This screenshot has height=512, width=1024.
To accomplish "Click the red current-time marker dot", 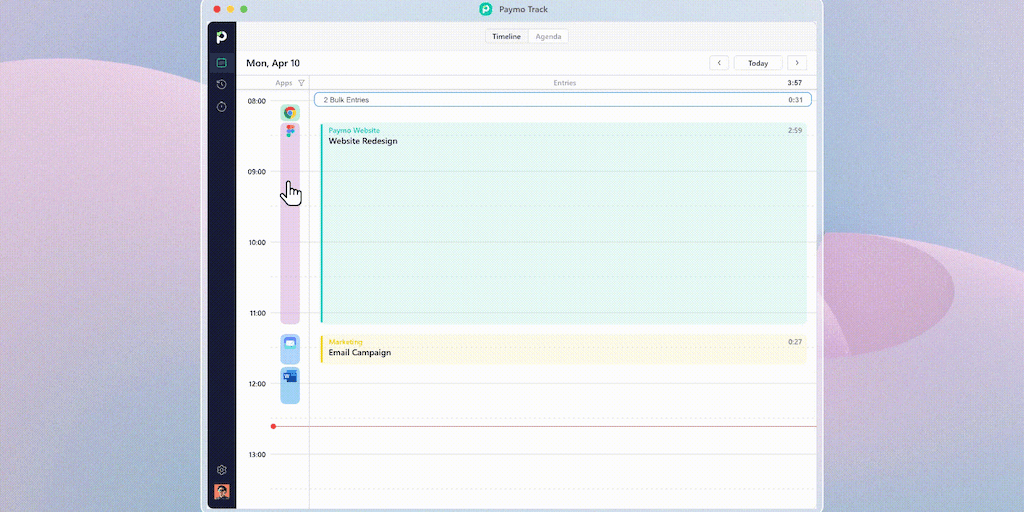I will [273, 426].
